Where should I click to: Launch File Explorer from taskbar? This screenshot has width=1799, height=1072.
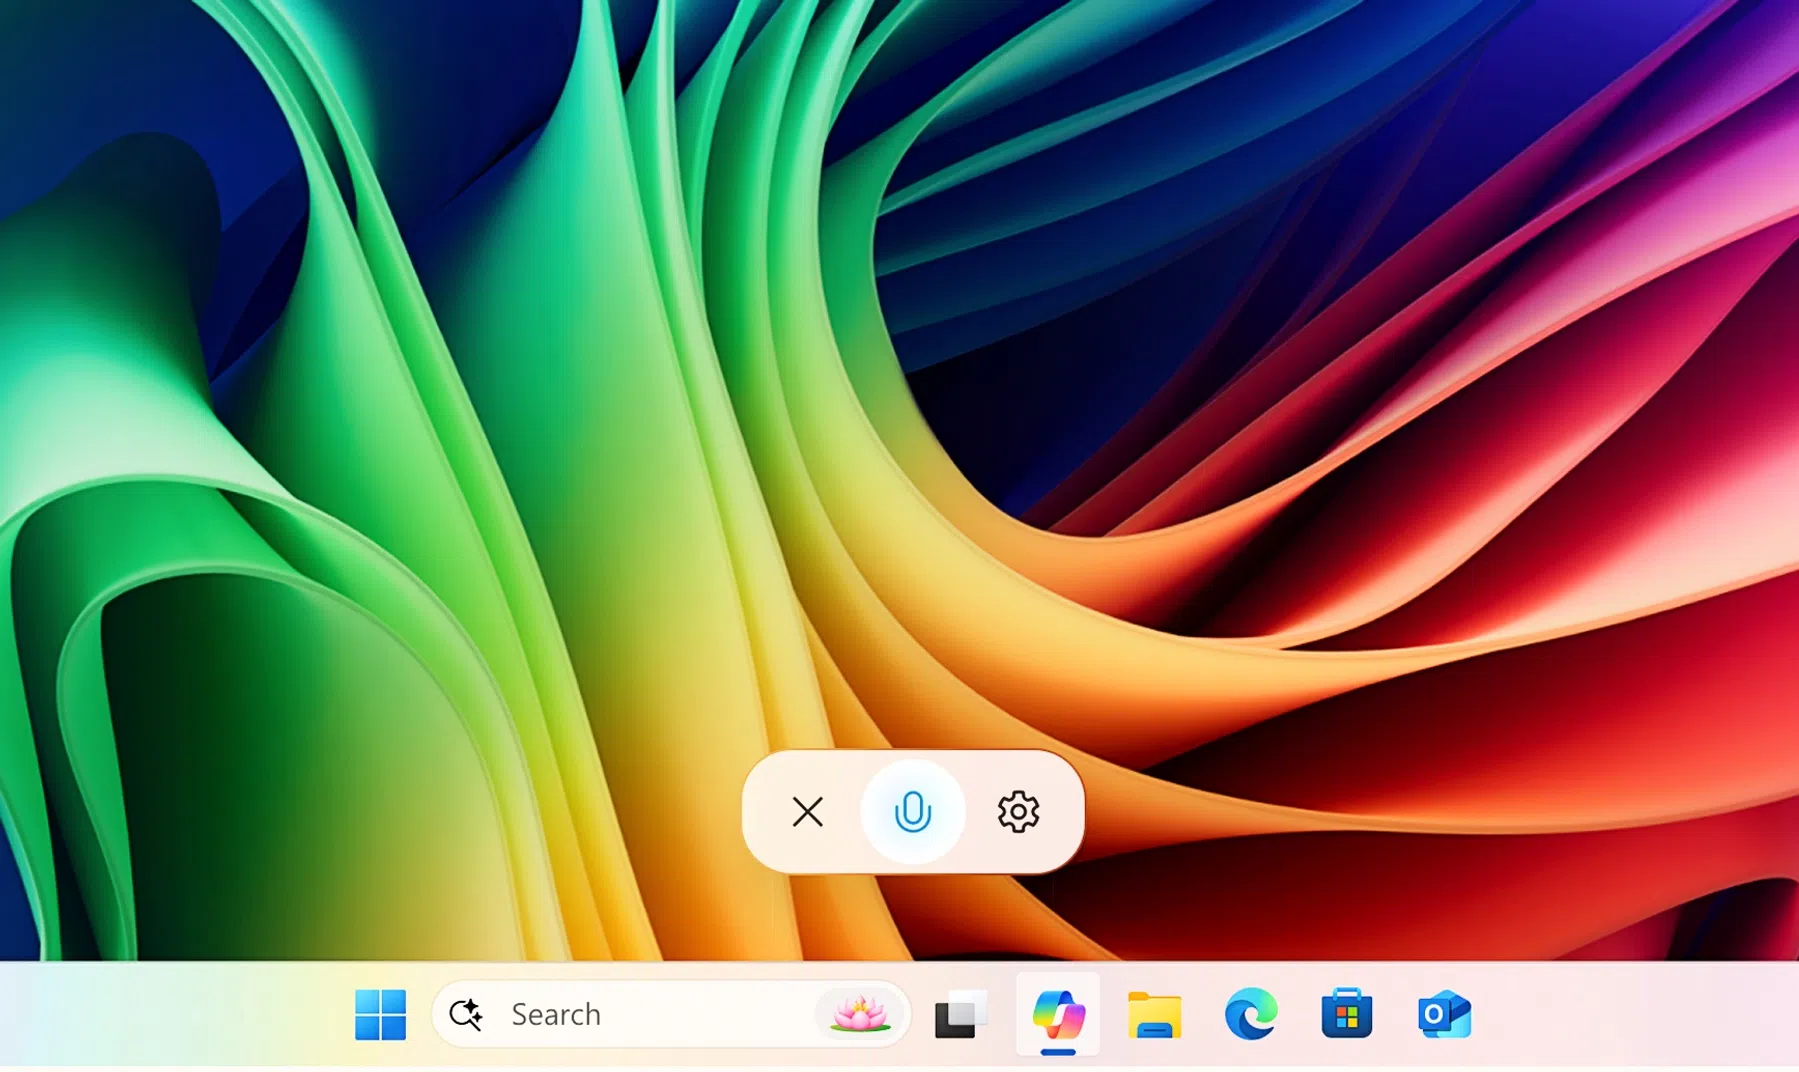click(x=1154, y=1015)
